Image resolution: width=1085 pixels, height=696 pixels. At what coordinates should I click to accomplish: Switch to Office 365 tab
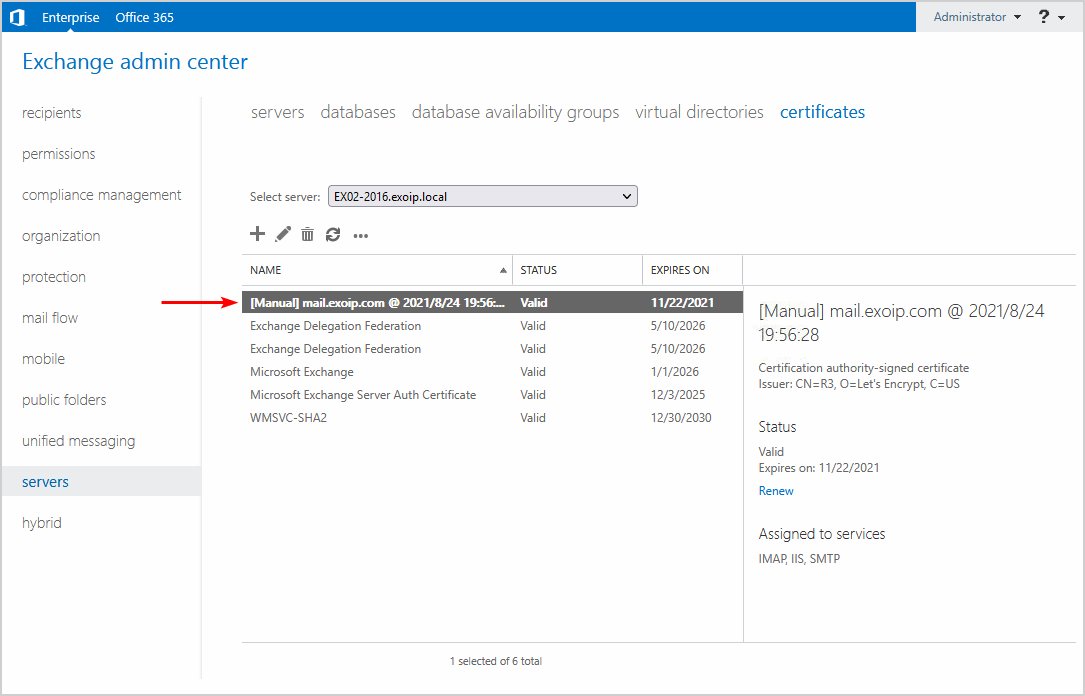(x=145, y=17)
